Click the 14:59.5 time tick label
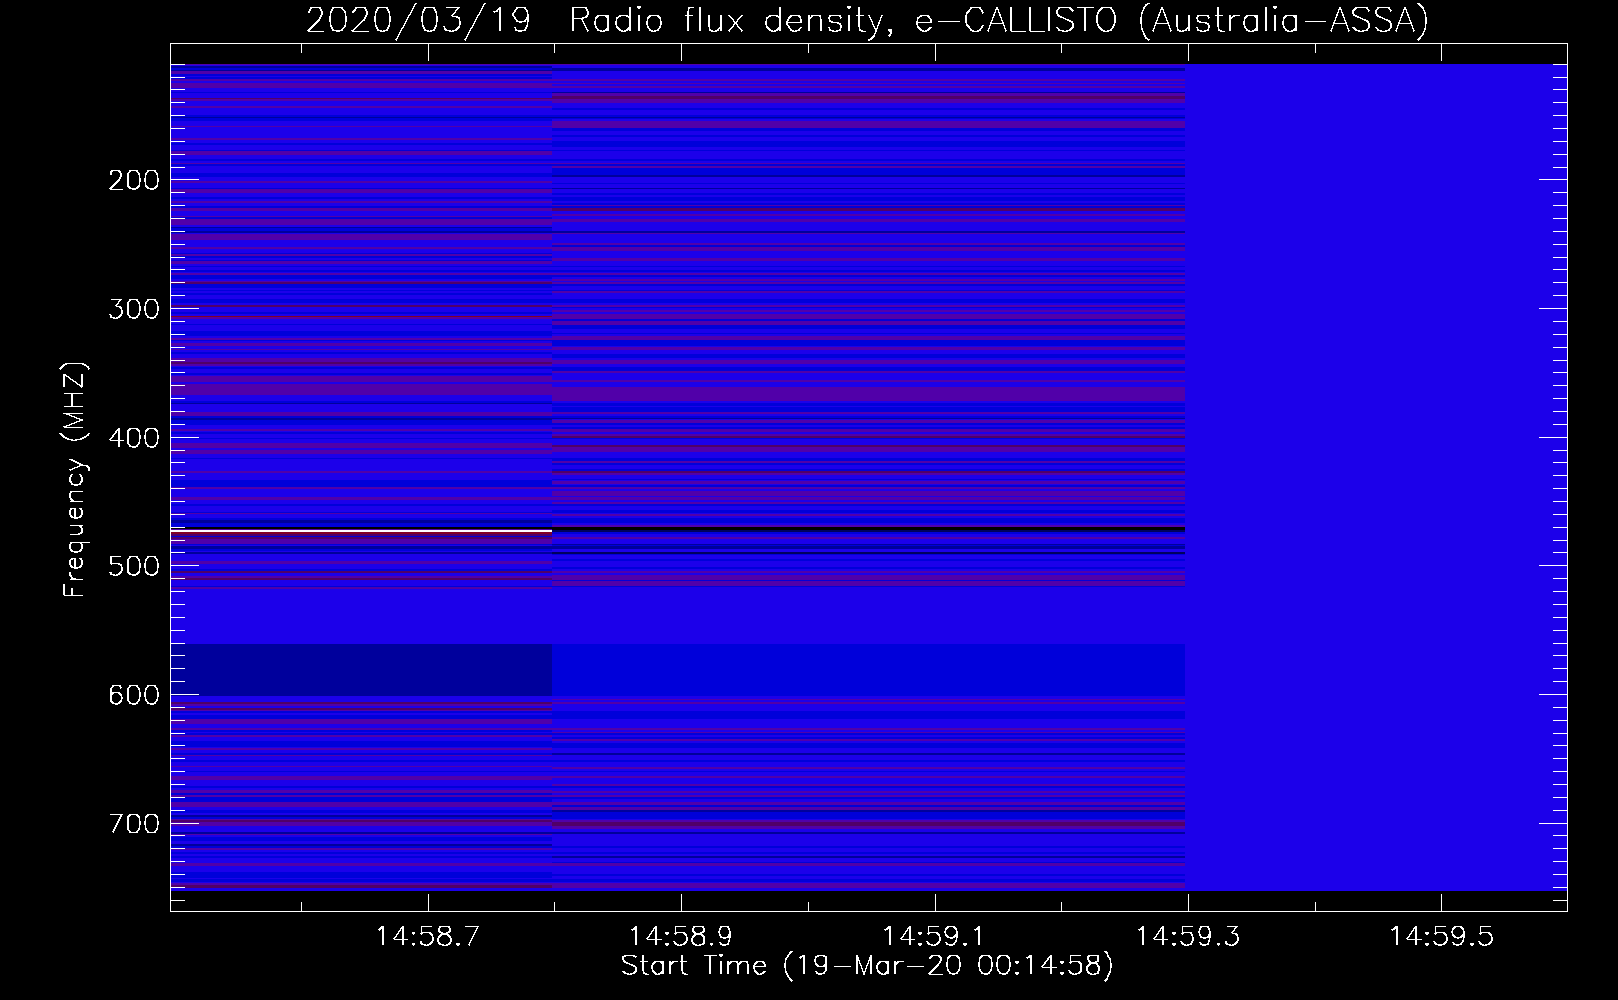Viewport: 1618px width, 1000px height. [x=1440, y=936]
